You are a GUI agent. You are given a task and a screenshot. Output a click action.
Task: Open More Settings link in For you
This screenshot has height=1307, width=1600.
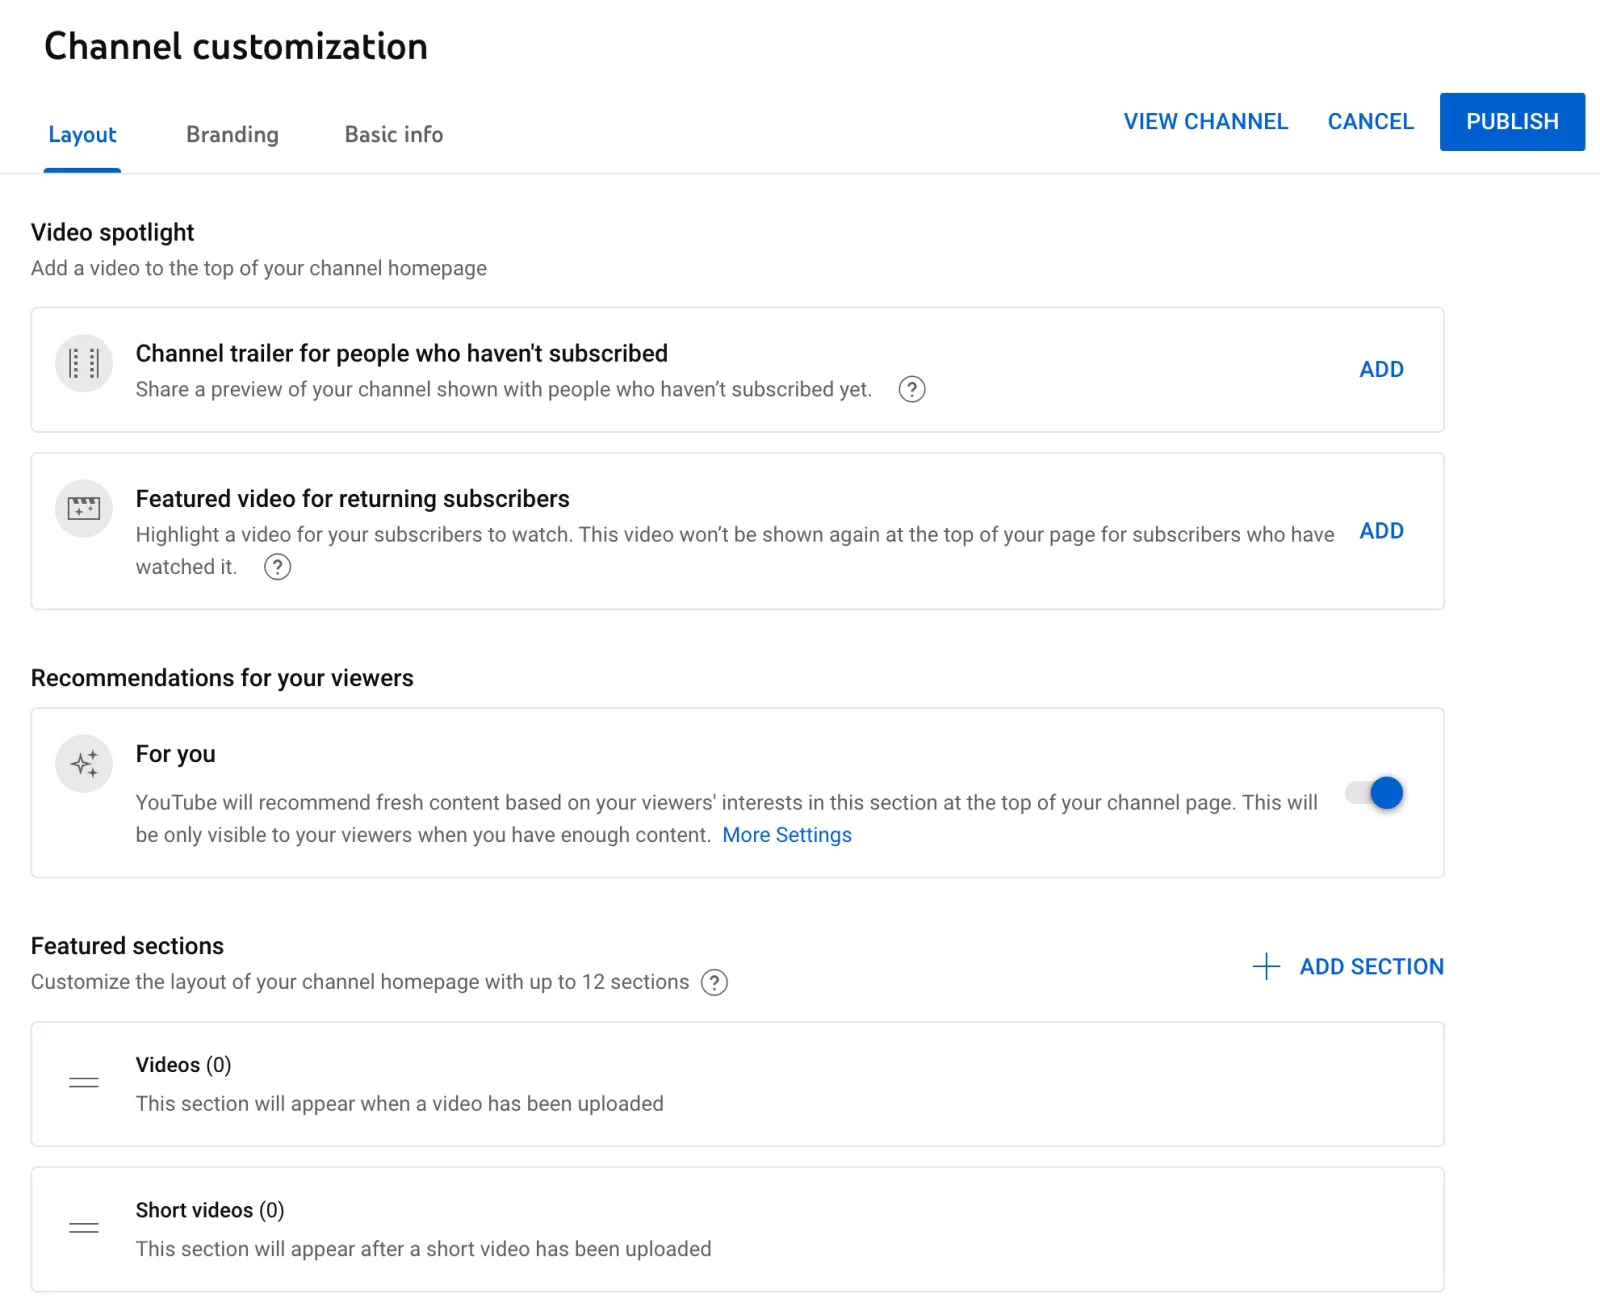pyautogui.click(x=787, y=835)
